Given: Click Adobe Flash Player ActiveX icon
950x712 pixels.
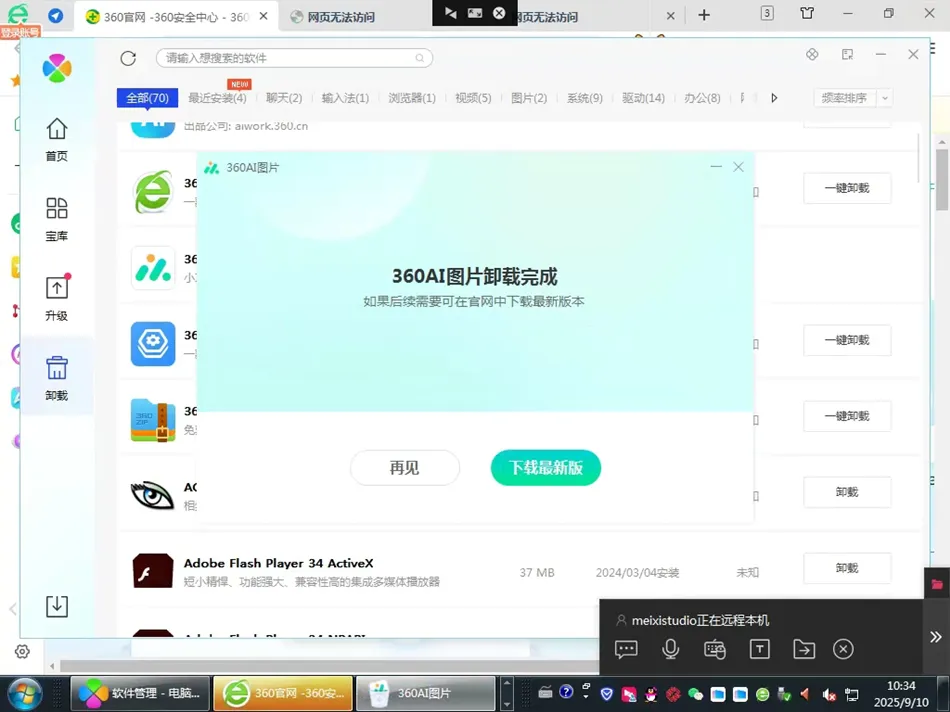Looking at the screenshot, I should pos(153,570).
